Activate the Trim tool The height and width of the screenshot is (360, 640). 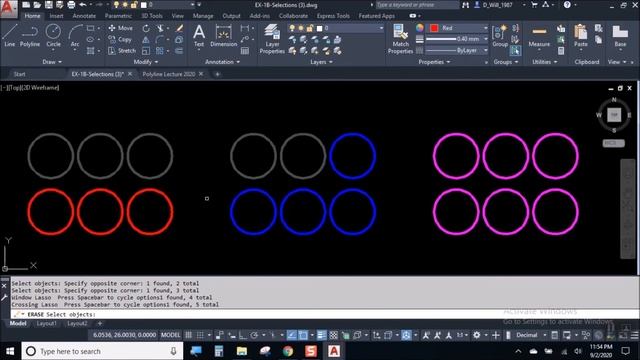160,28
